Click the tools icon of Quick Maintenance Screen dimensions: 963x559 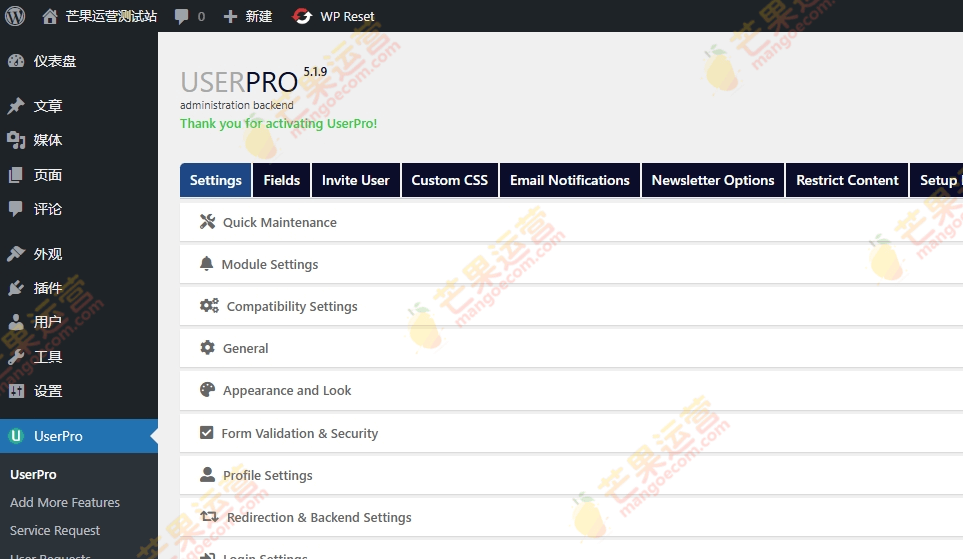(x=208, y=222)
